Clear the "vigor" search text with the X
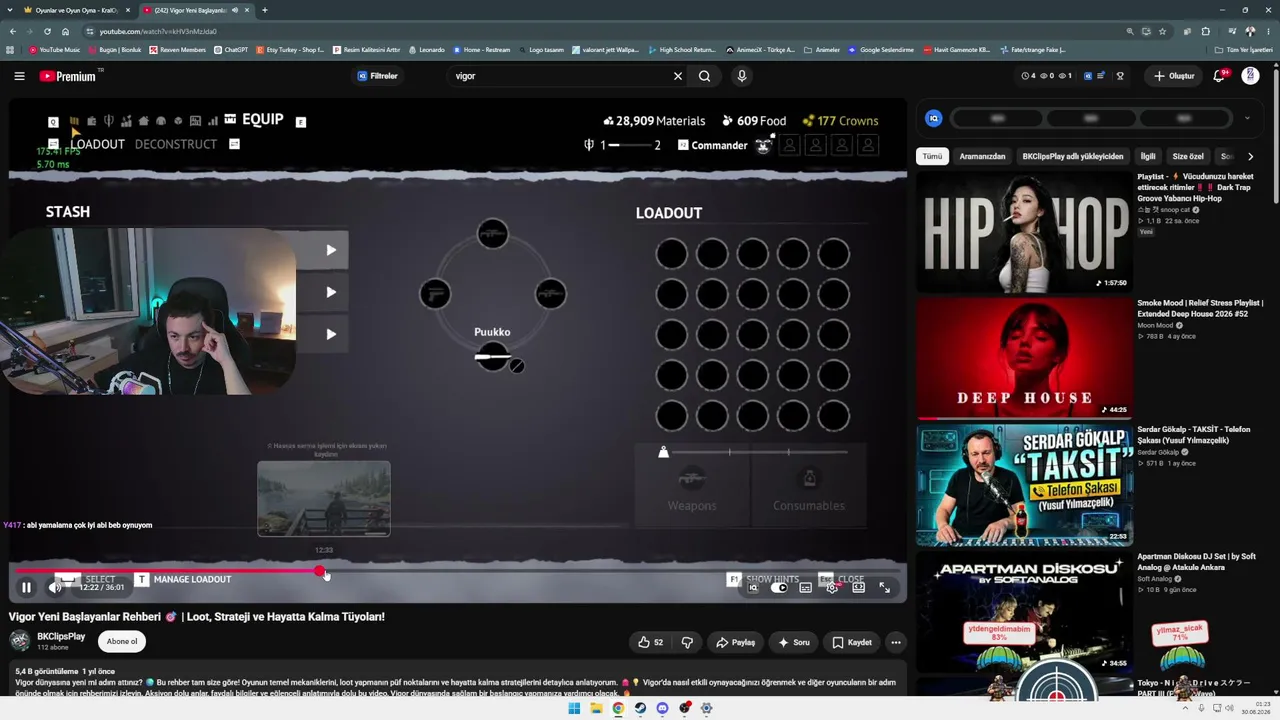1280x720 pixels. click(x=678, y=76)
